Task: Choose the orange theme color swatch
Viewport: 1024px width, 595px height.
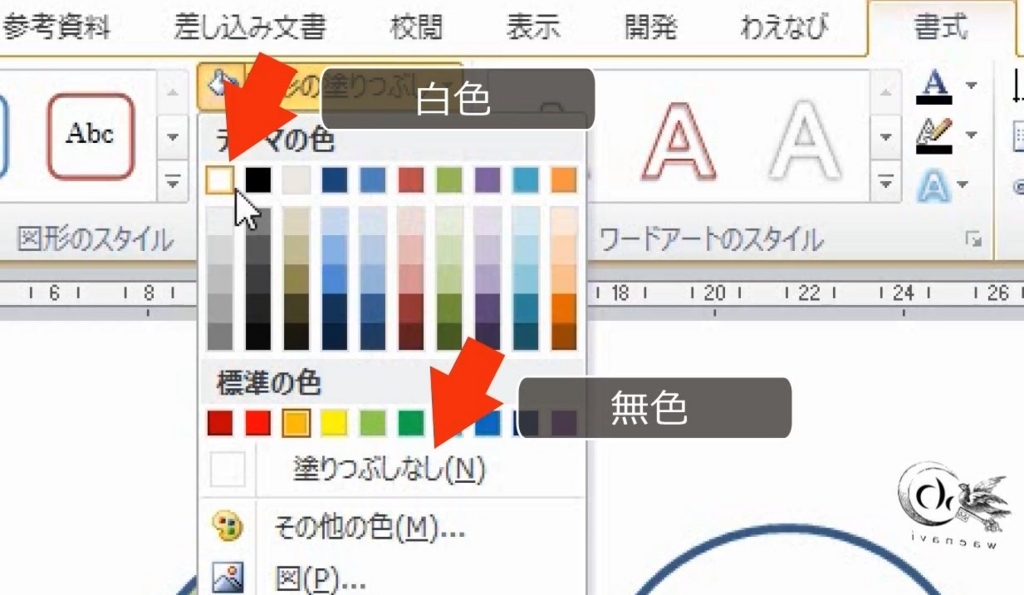Action: point(564,180)
